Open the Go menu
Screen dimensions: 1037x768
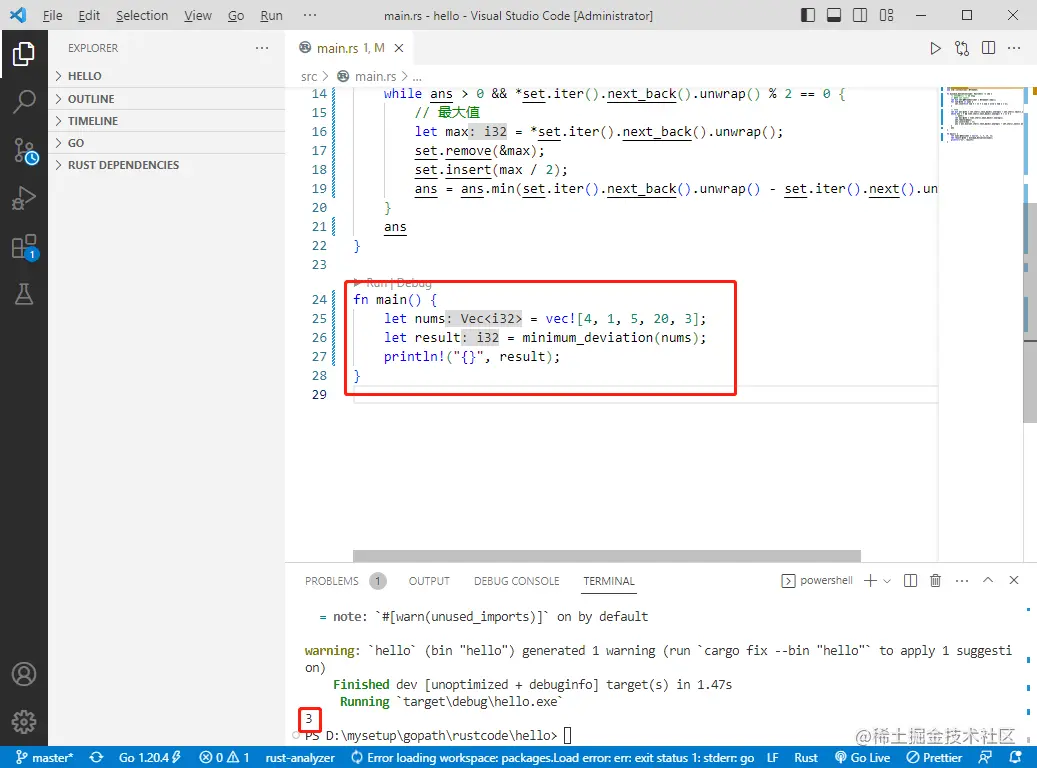pos(236,15)
